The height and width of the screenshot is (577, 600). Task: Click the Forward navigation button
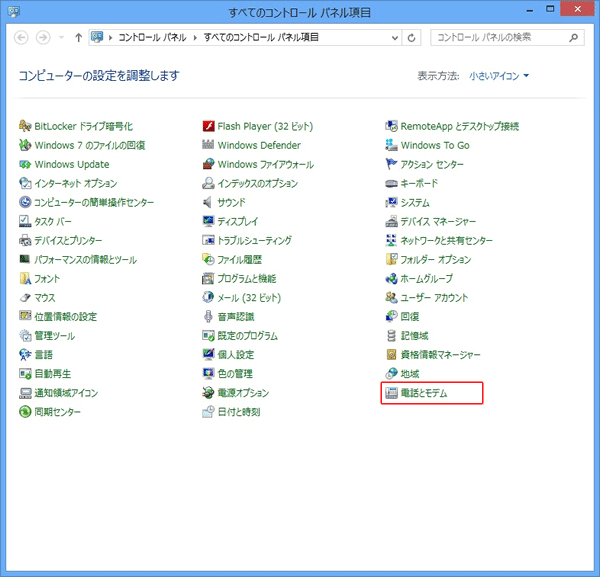43,37
